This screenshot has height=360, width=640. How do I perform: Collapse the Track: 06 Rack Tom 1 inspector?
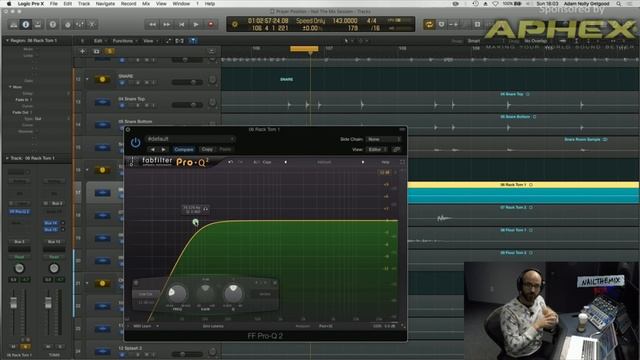7,158
